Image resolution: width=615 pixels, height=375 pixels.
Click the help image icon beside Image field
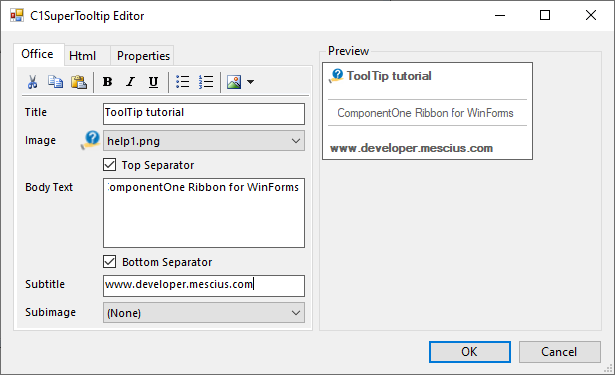tap(91, 140)
